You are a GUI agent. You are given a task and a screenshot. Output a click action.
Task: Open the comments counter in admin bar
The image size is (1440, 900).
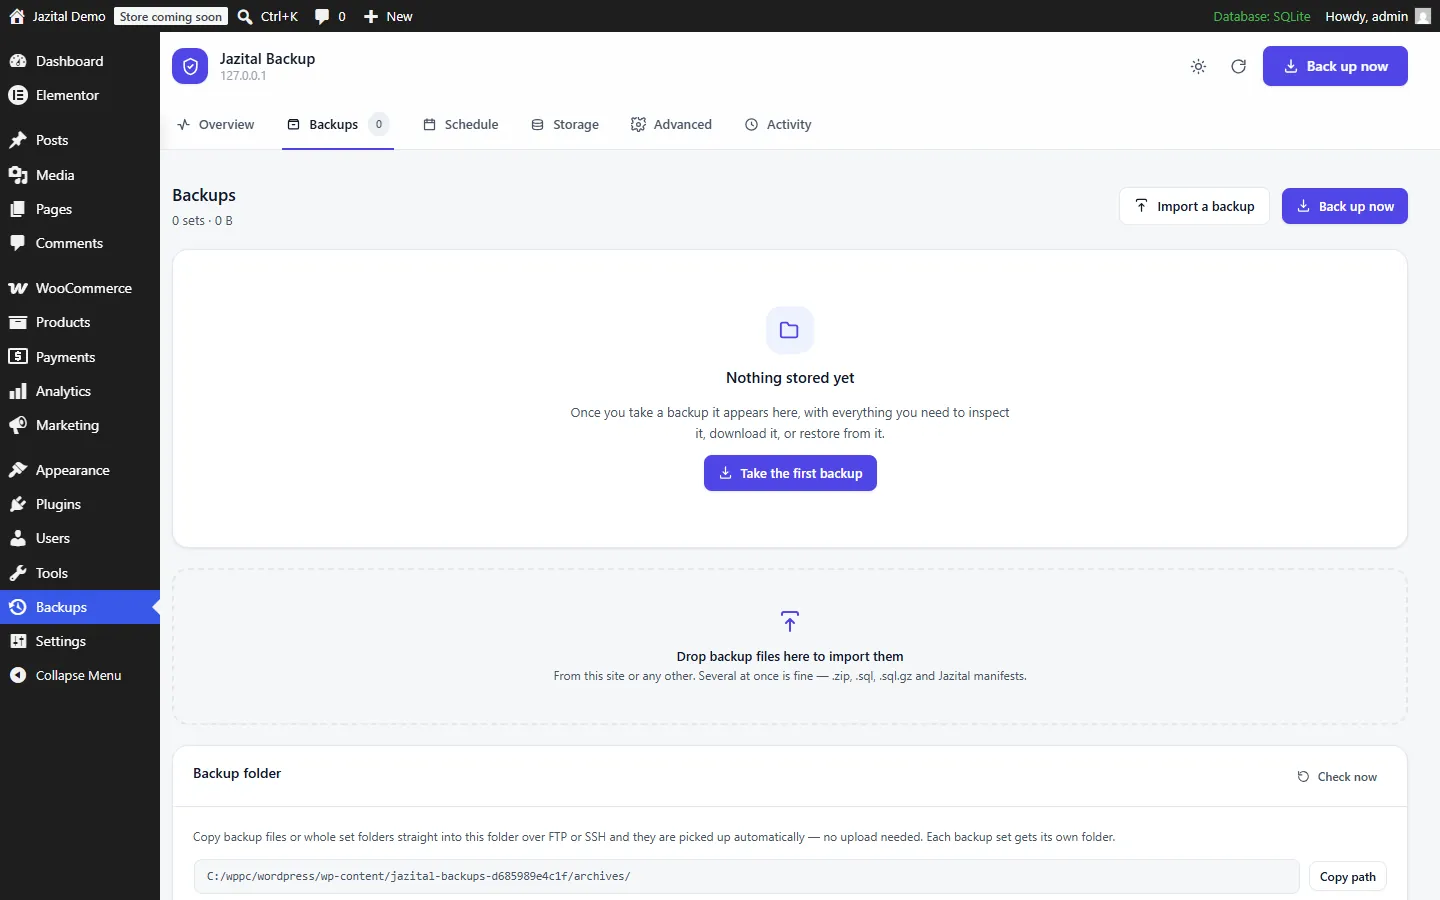(330, 16)
